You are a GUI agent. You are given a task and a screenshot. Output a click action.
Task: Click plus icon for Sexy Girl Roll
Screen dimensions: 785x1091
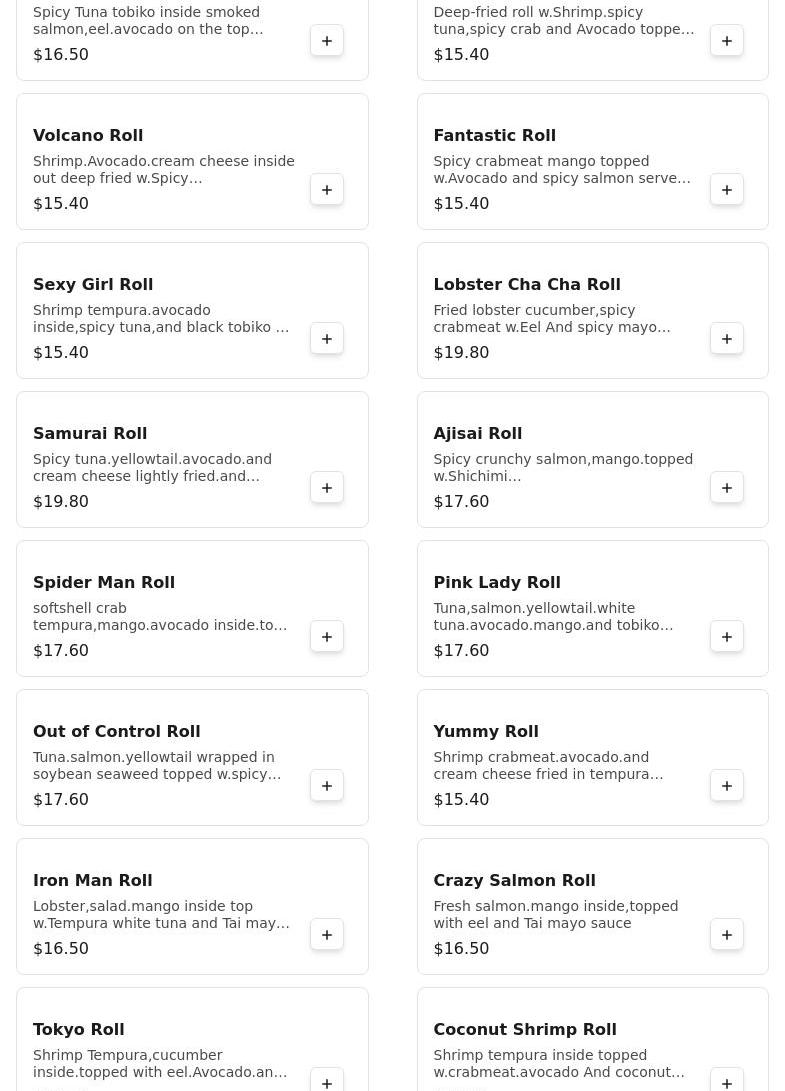327,339
